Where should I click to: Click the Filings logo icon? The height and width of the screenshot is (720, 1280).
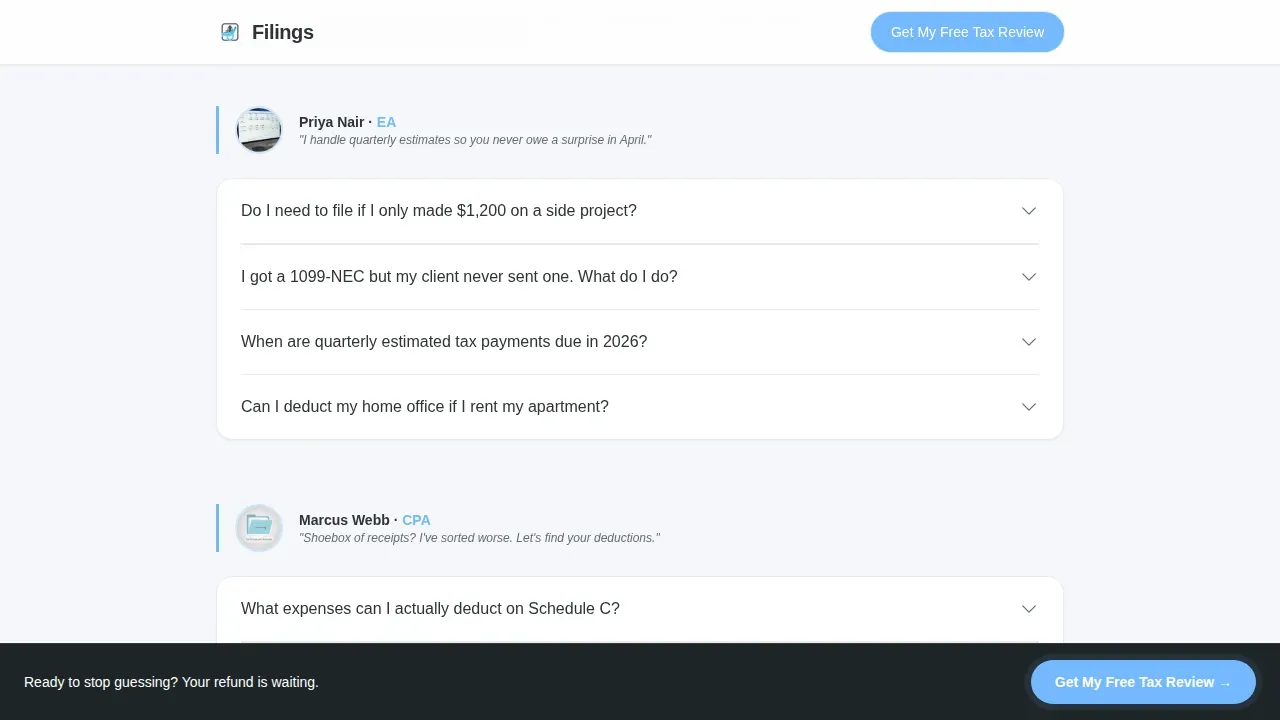tap(230, 32)
